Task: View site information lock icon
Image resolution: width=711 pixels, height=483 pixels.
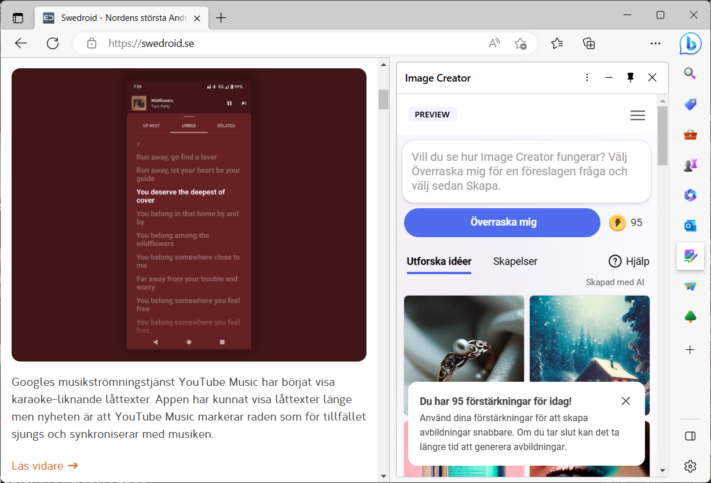Action: [x=92, y=44]
